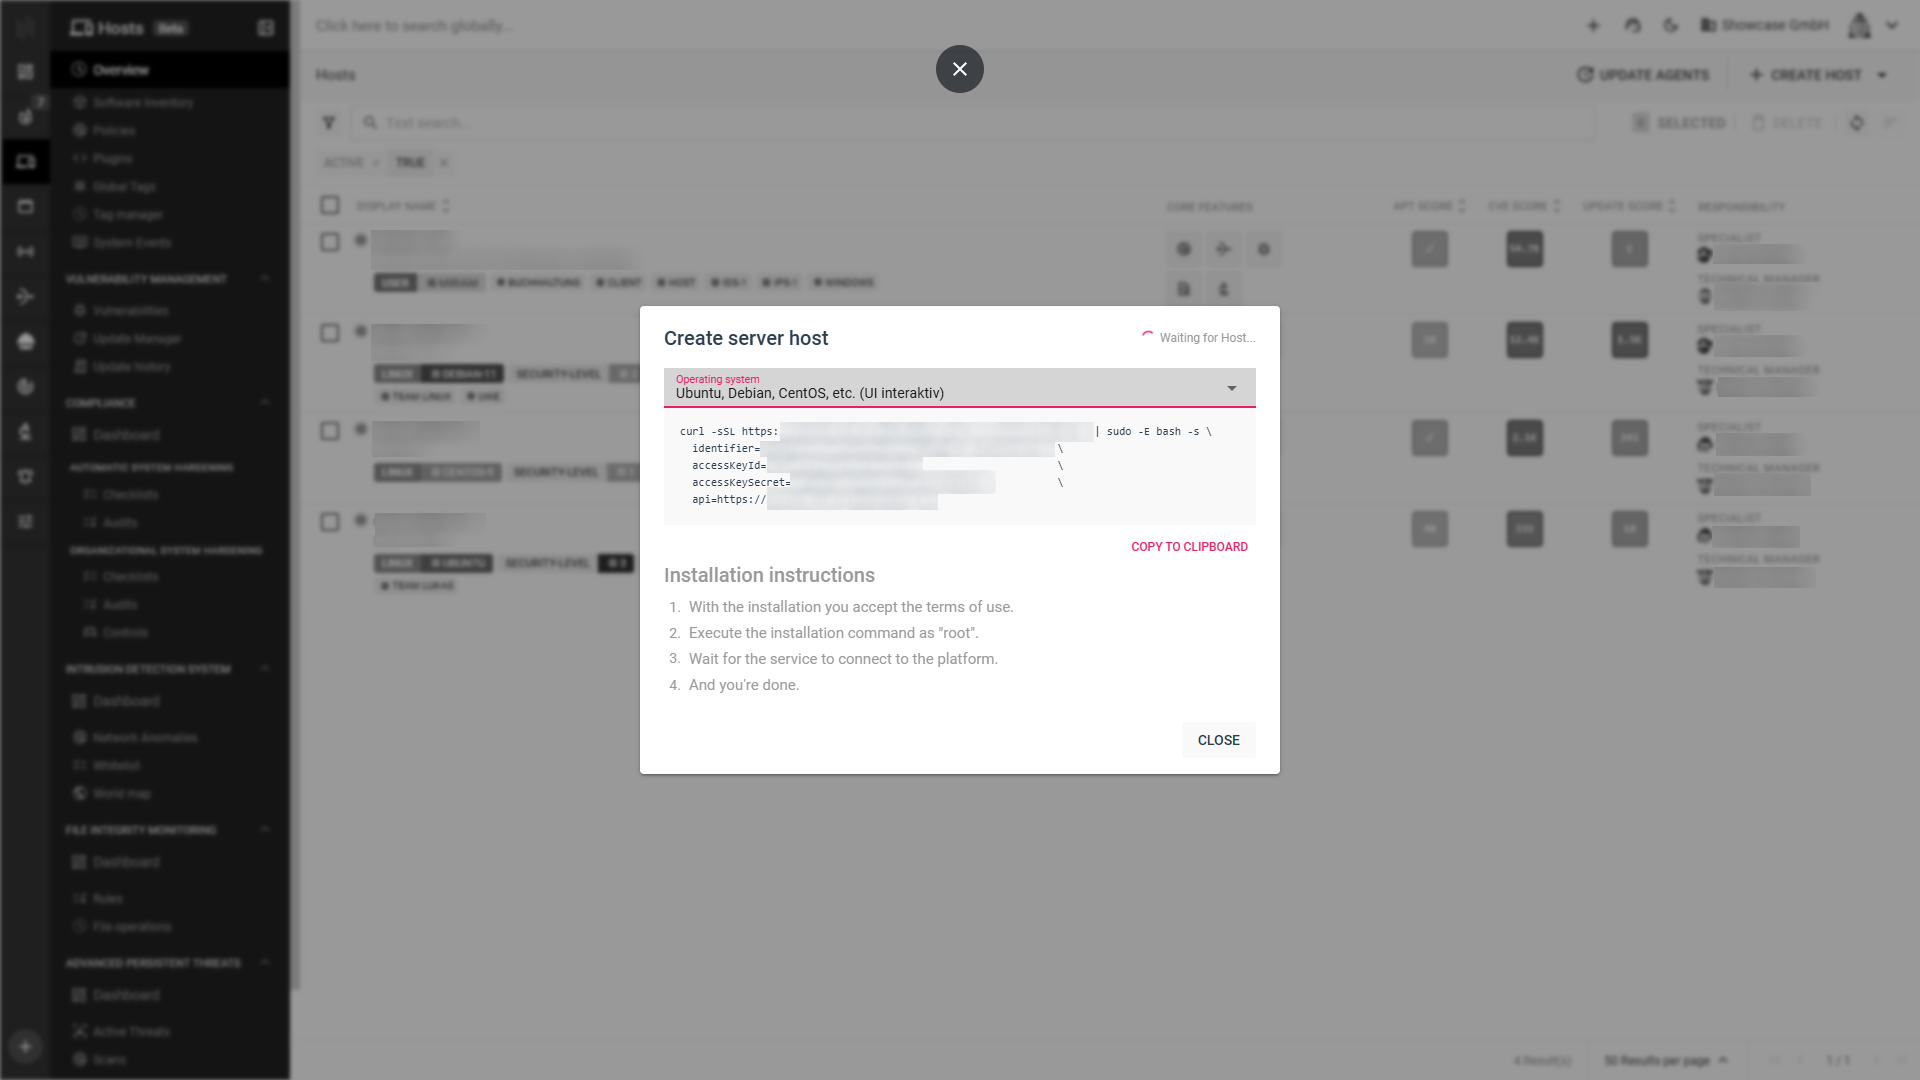Collapse the Vulnerability Management section
Screen dimensions: 1920x1080
pyautogui.click(x=265, y=279)
